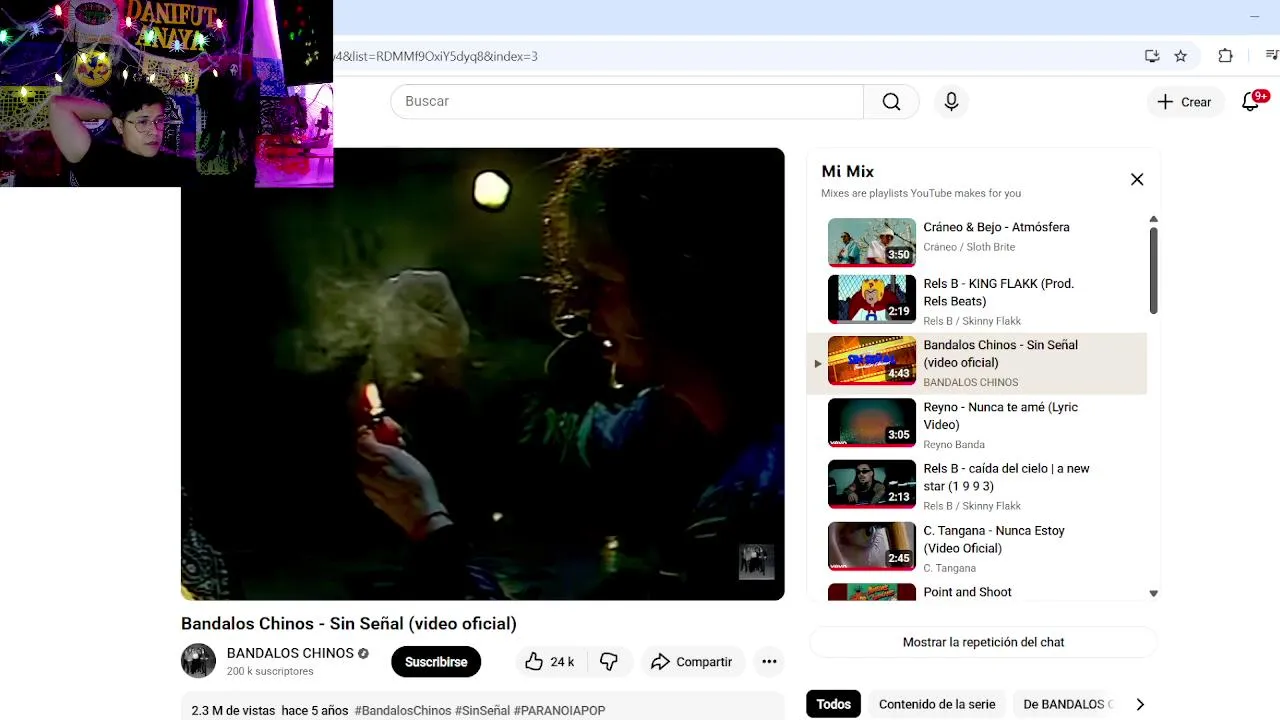Click the search magnifier button
The image size is (1280, 720).
(891, 101)
